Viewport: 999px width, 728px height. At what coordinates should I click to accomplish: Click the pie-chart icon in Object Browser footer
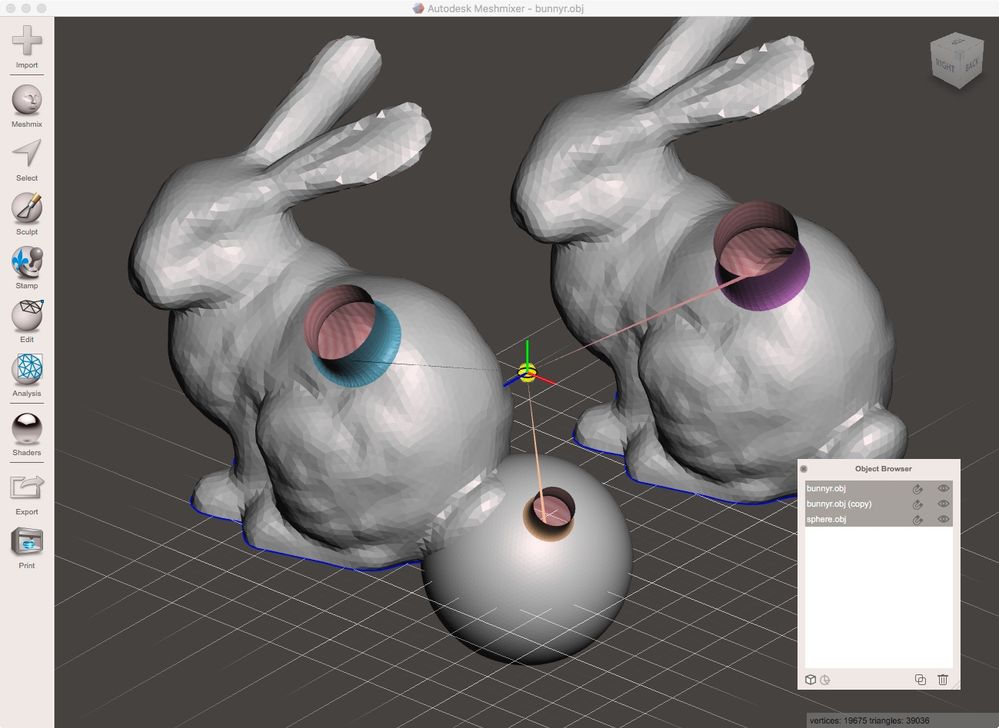pos(825,680)
